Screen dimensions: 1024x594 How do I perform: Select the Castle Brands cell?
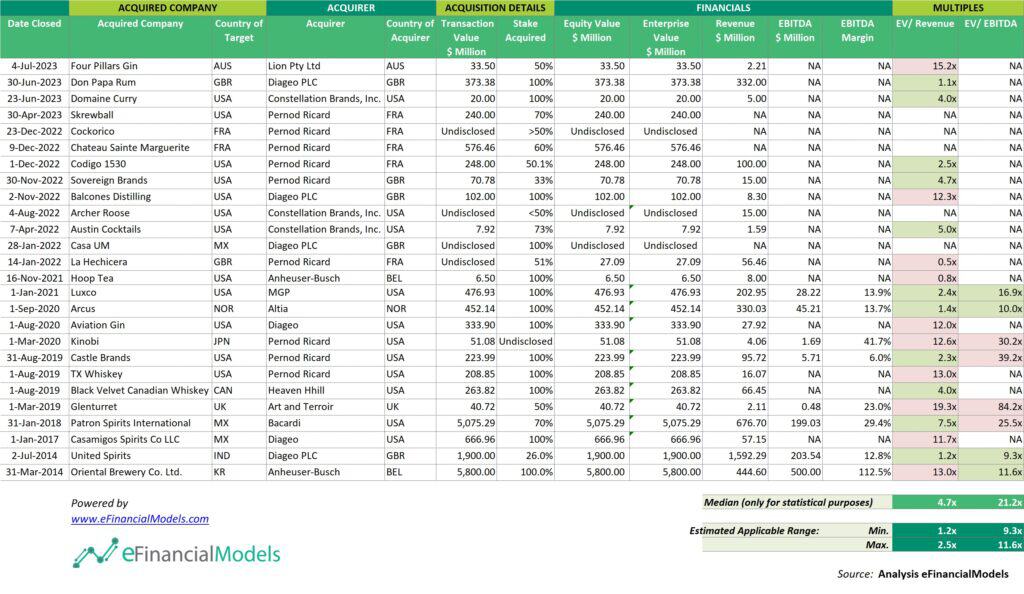click(x=140, y=358)
